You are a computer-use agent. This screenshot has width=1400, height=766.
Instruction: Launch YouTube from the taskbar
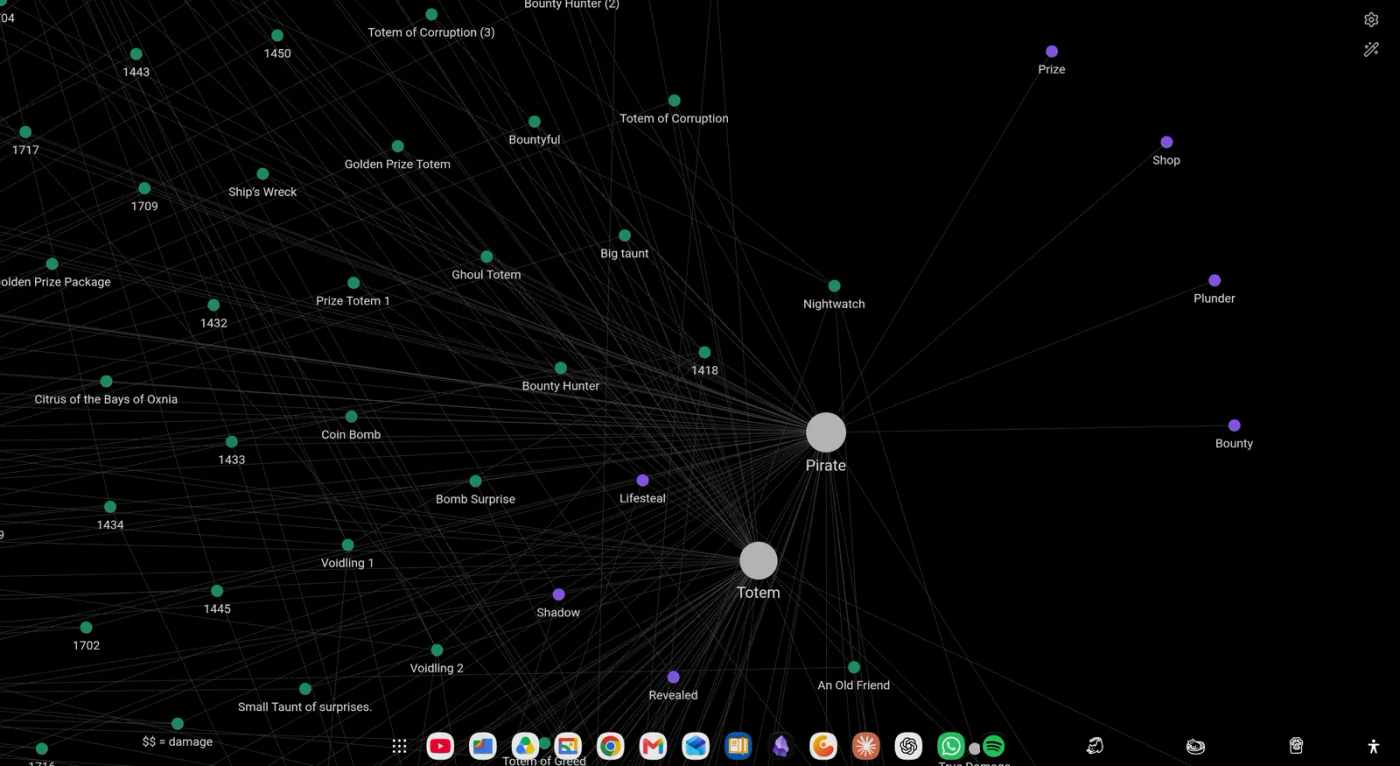click(440, 746)
